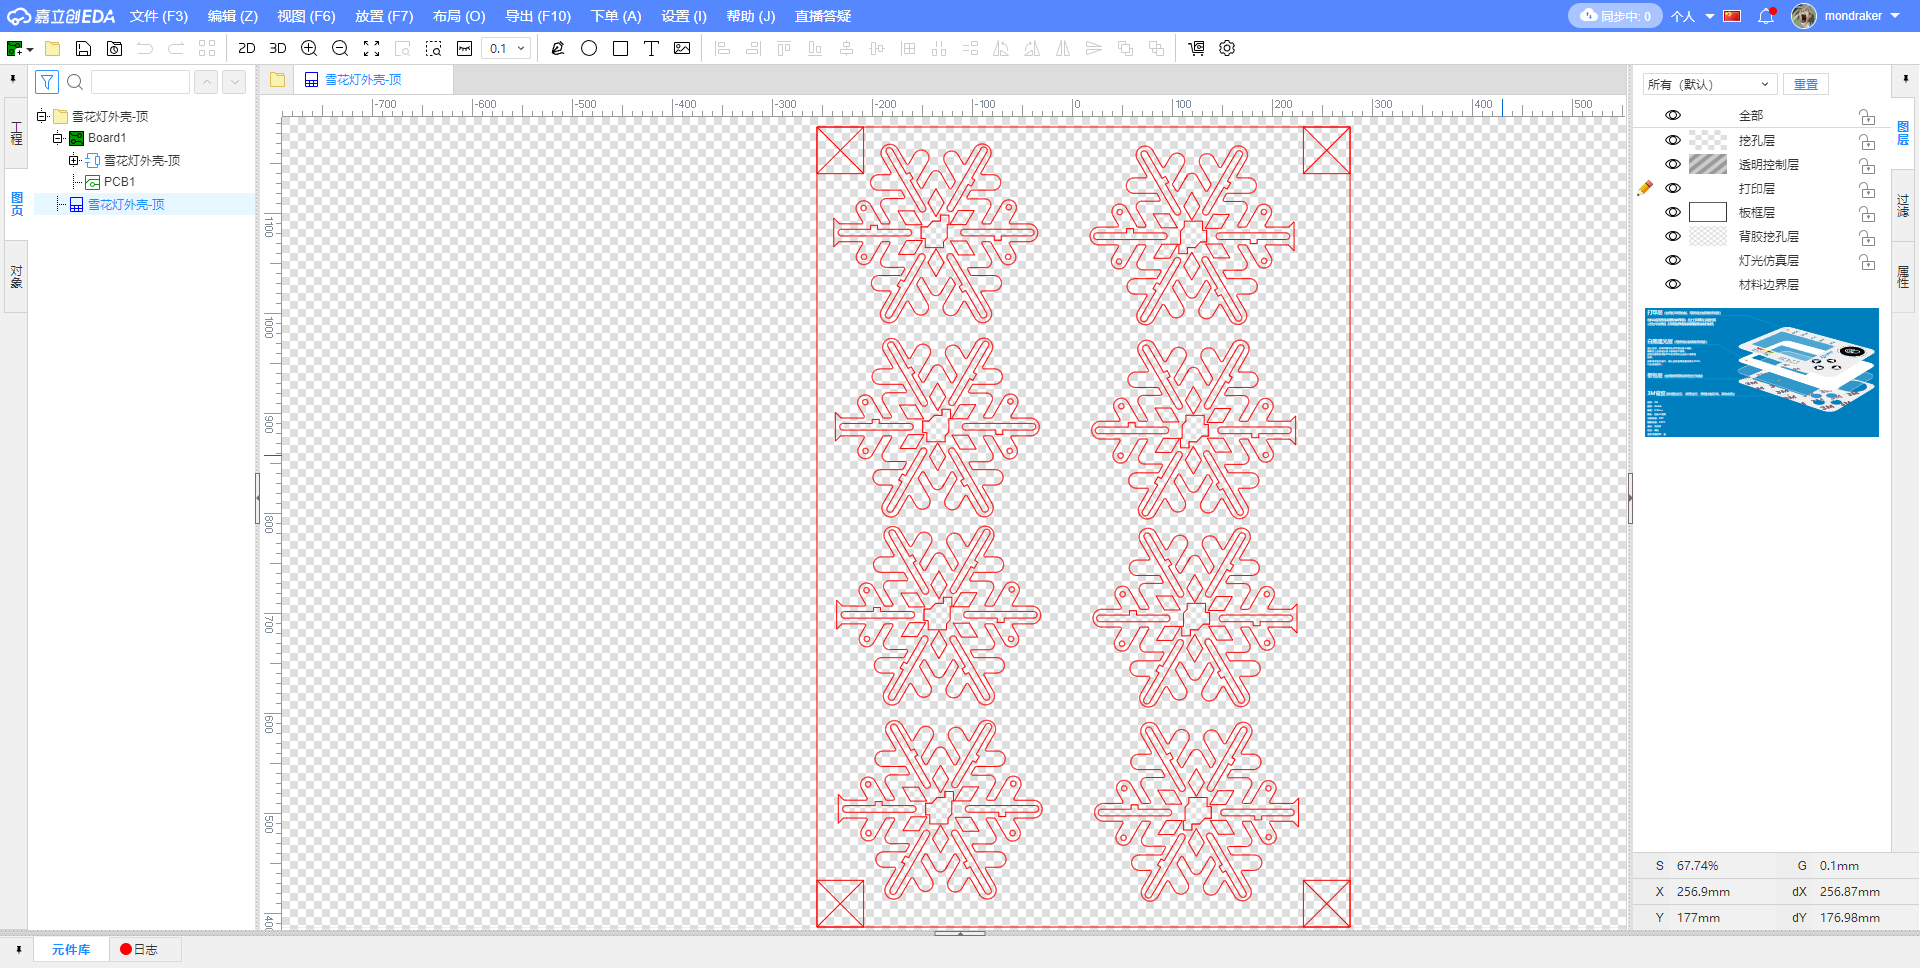
Task: Click the 重置 reset button
Action: [1806, 84]
